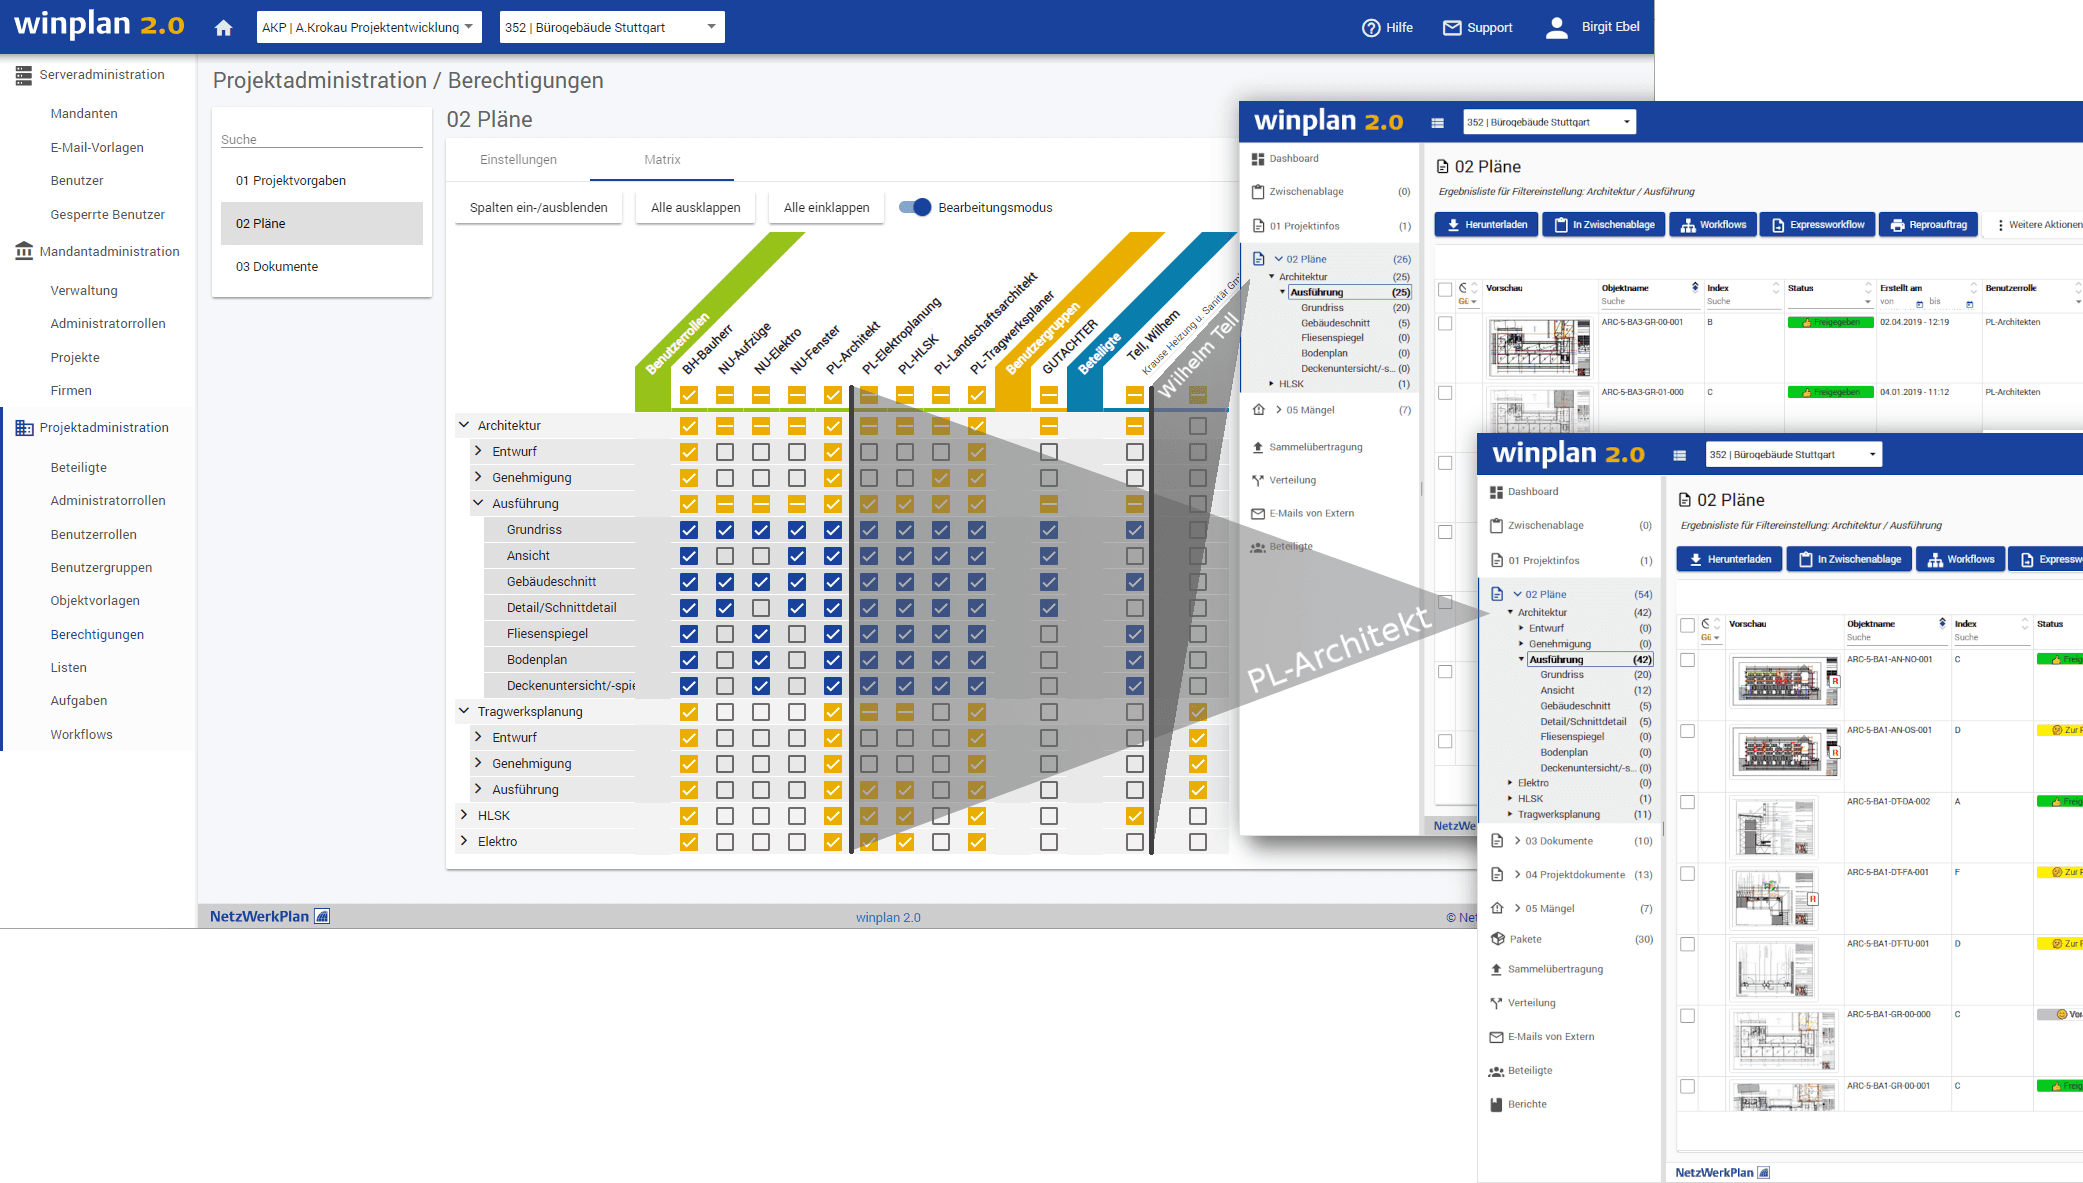Open the AKP A.Krokau Projektentwicklung dropdown
Screen dimensions: 2083x1183
pyautogui.click(x=369, y=27)
